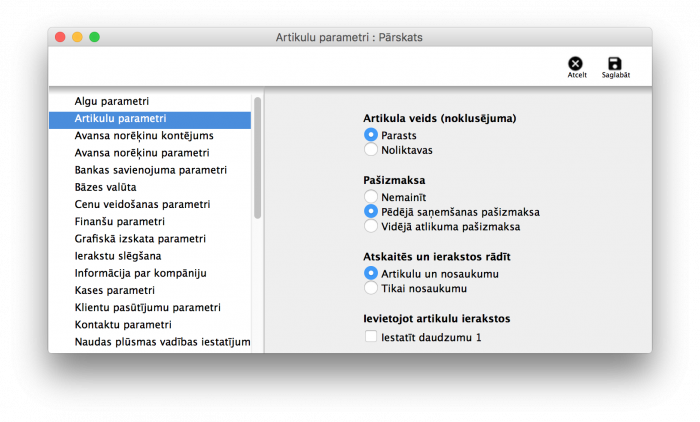Select Tikai nosaukumu radio button
700x422 pixels.
(x=371, y=288)
